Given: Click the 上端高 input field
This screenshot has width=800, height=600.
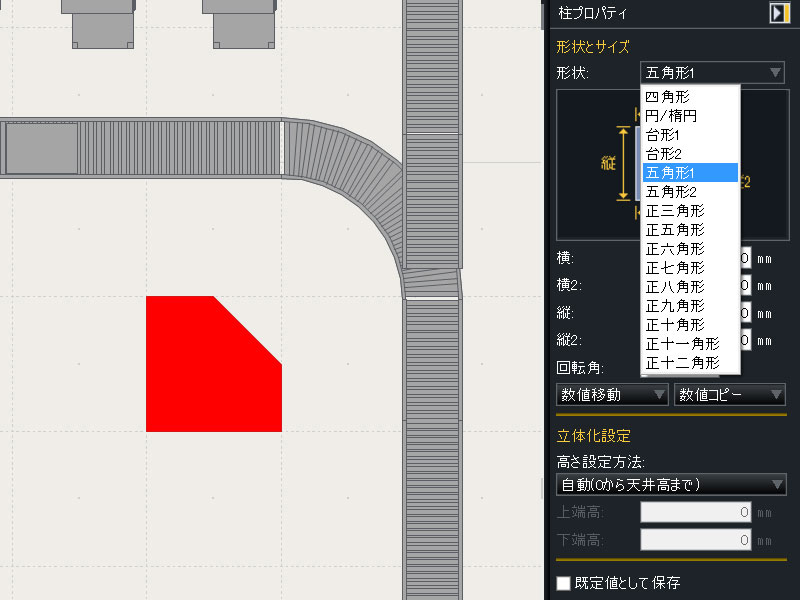Looking at the screenshot, I should pyautogui.click(x=695, y=513).
